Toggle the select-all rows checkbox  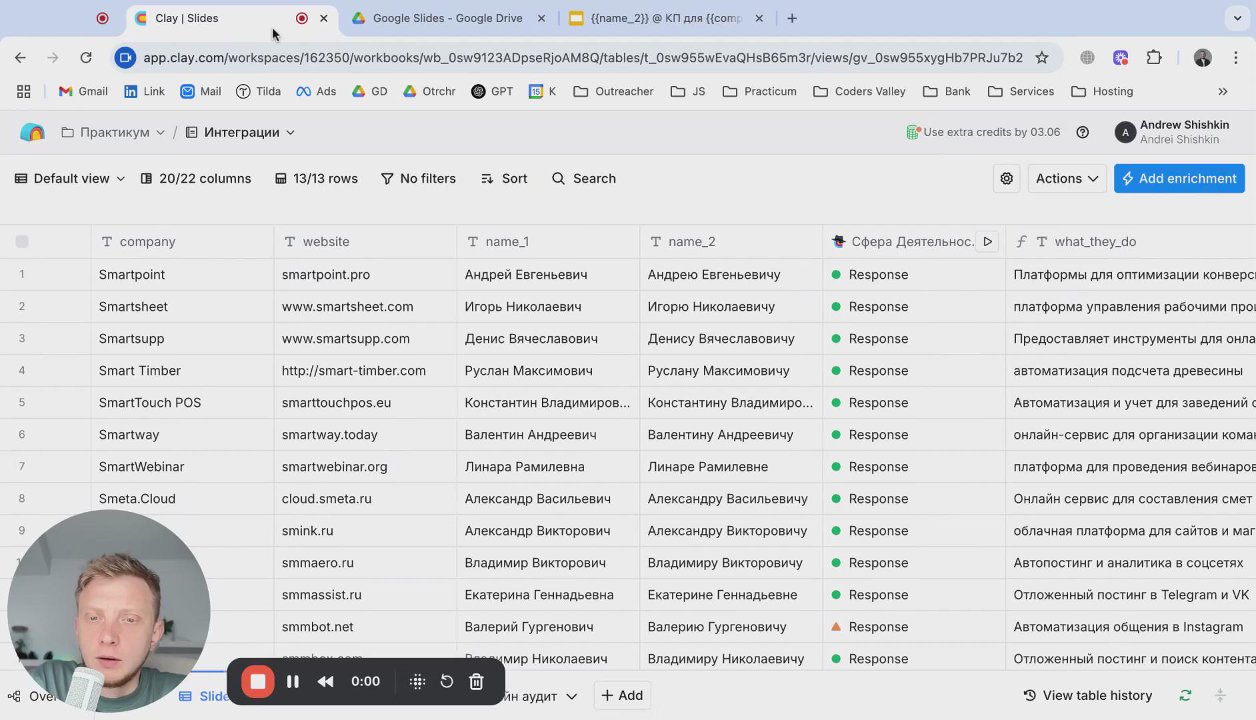pos(22,241)
